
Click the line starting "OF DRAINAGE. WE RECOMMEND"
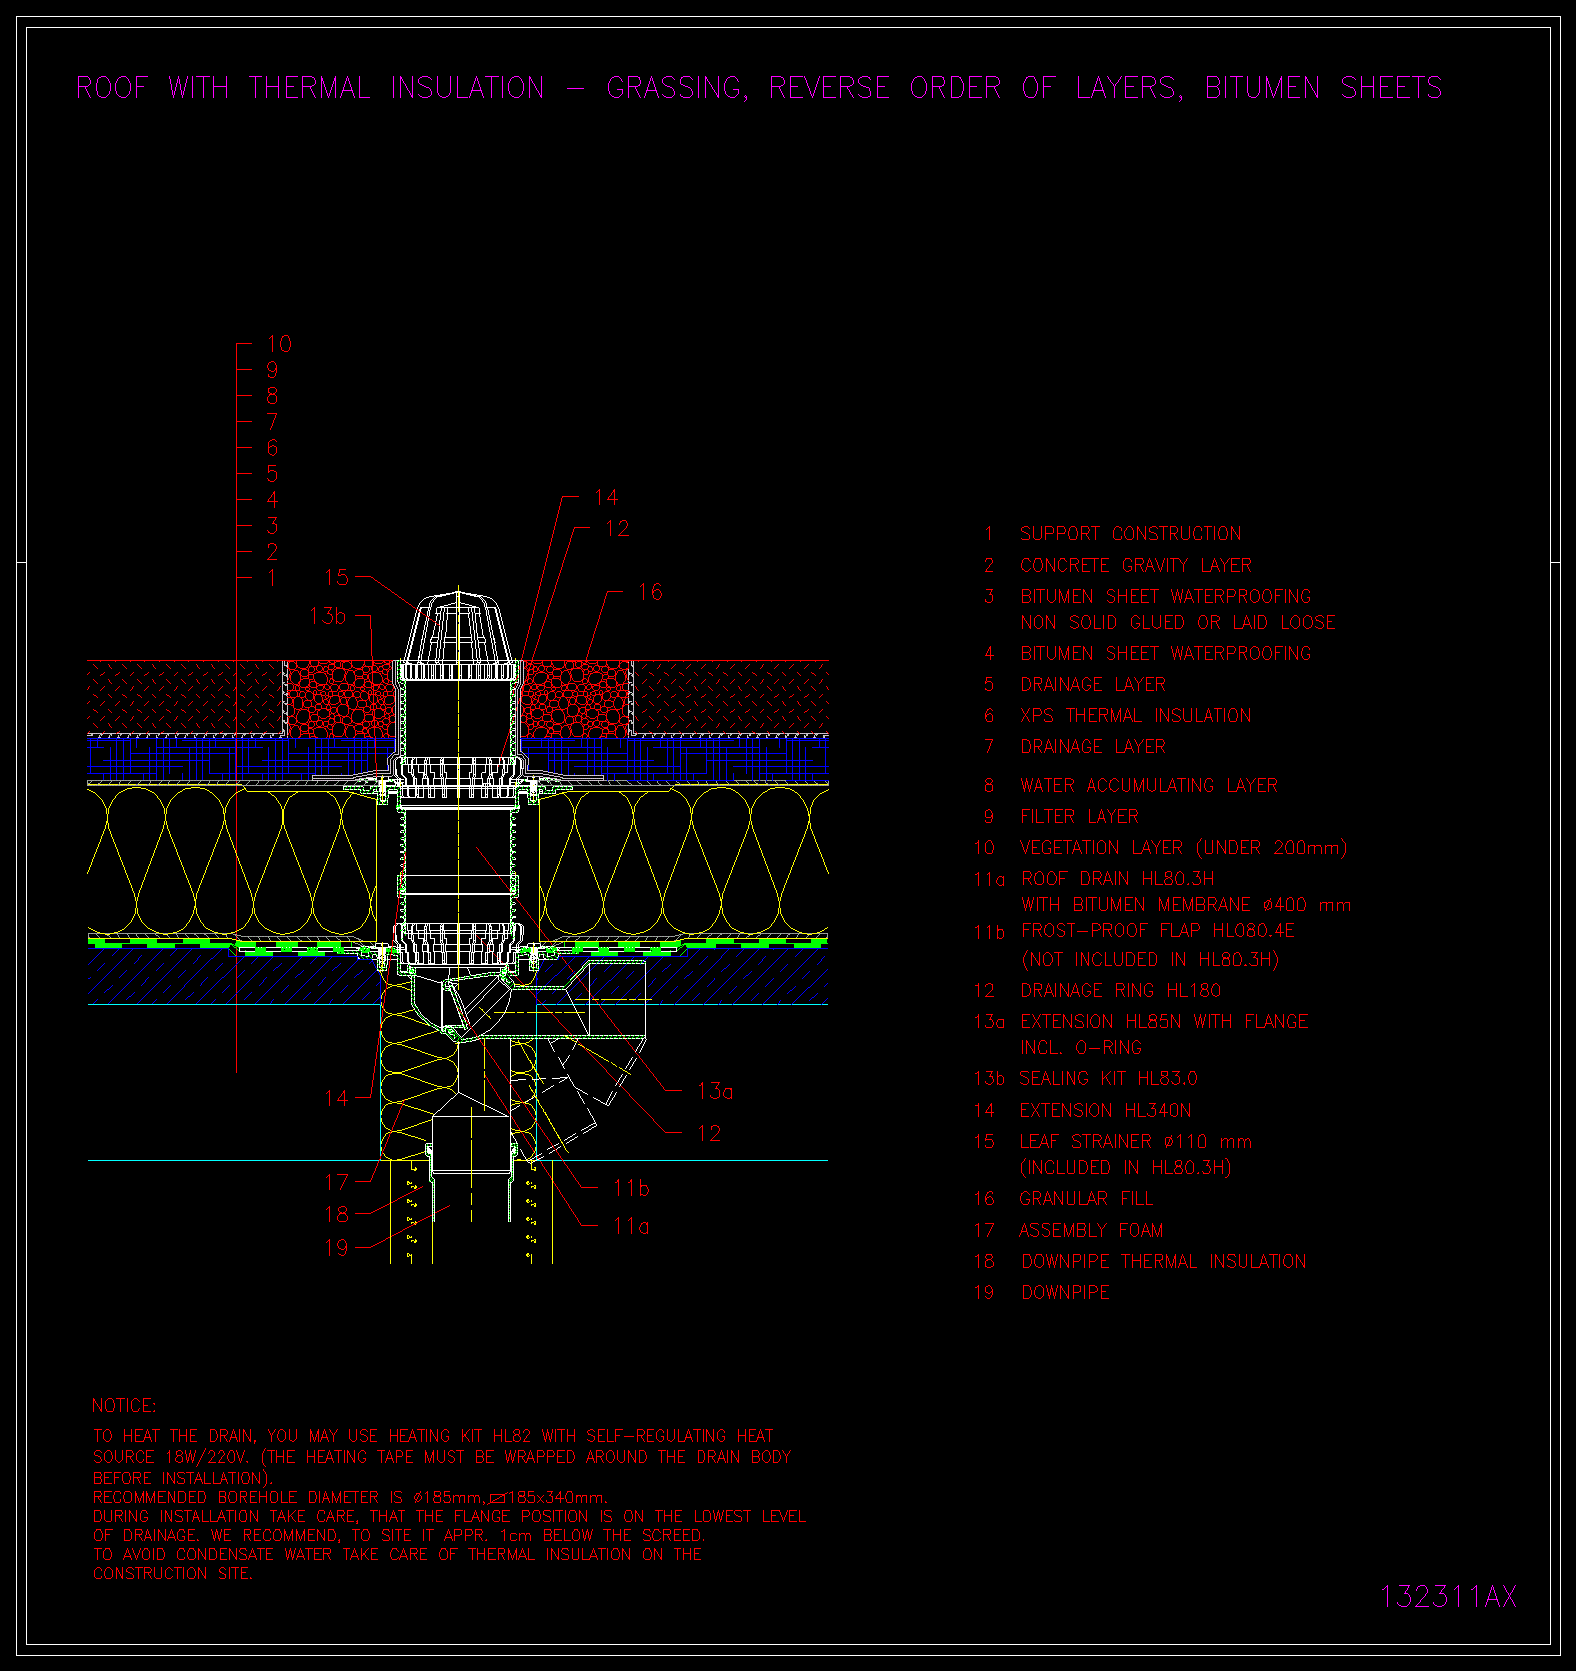(399, 1535)
